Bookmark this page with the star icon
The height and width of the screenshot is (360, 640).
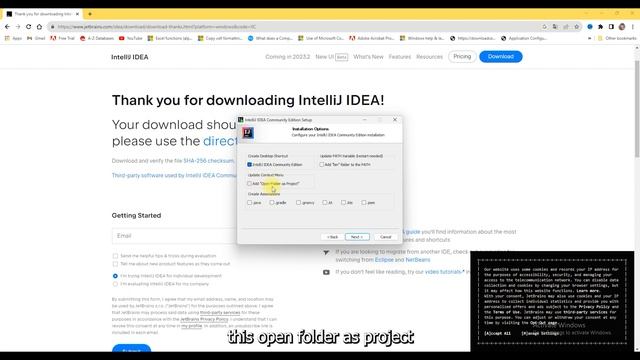pos(577,27)
